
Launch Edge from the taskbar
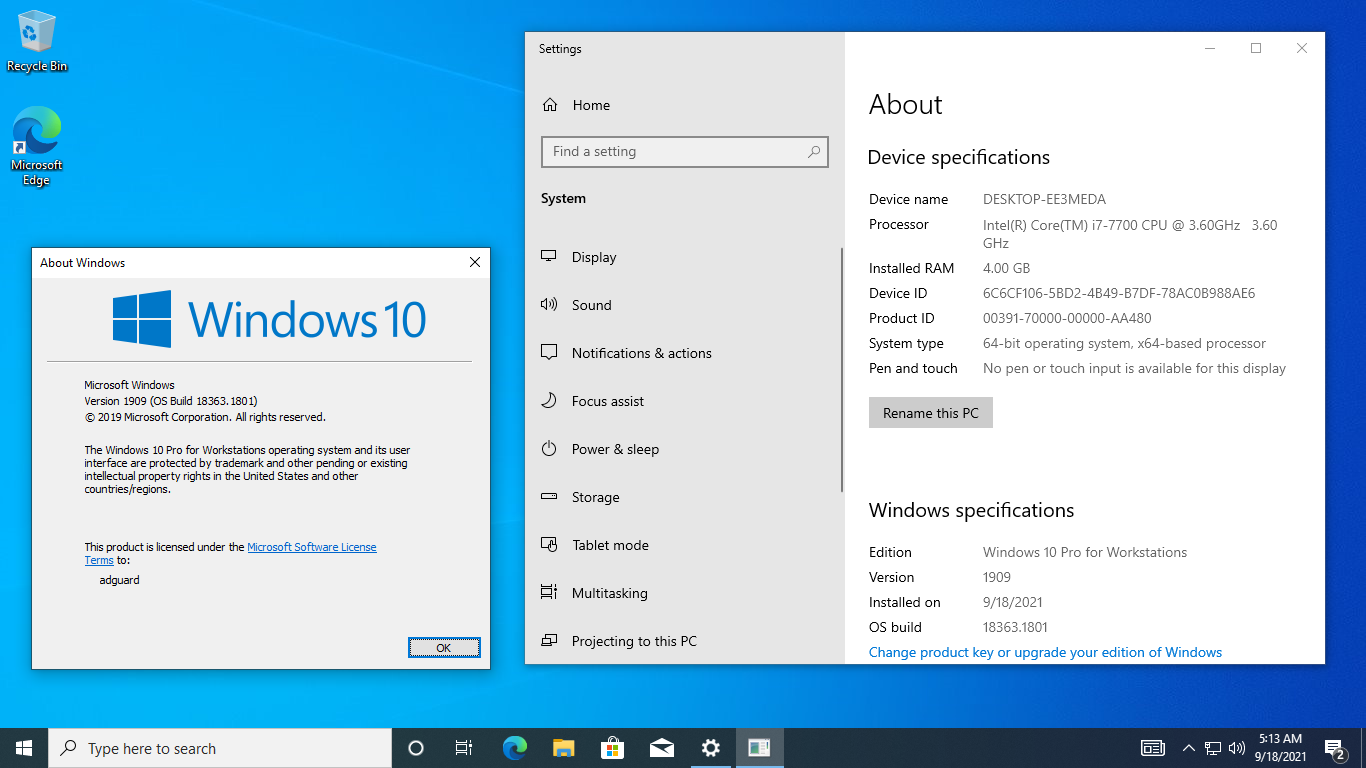click(x=515, y=748)
